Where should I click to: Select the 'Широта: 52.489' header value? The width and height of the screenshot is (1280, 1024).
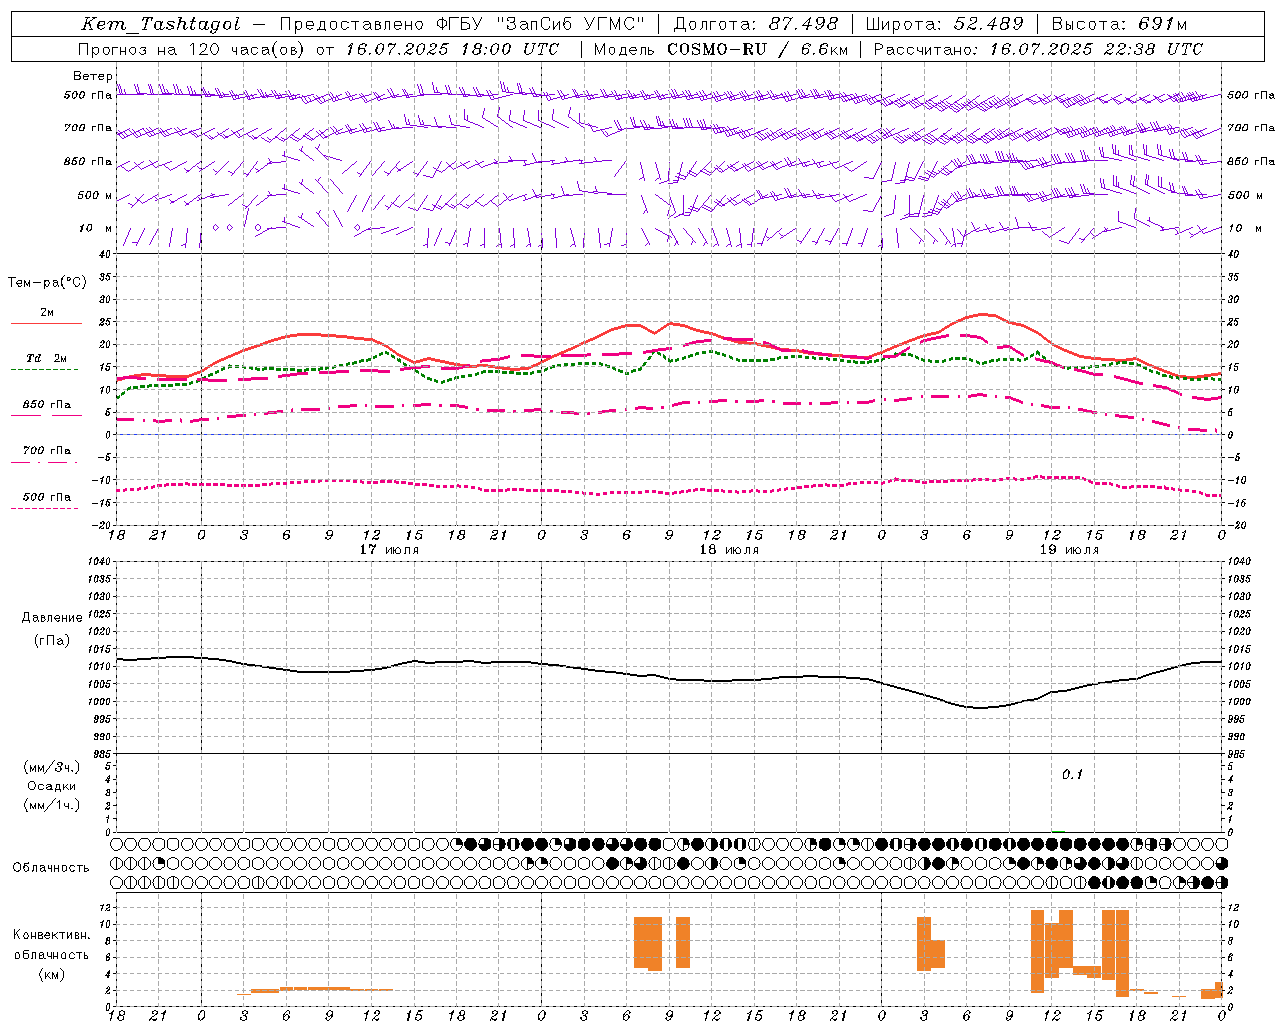[945, 24]
